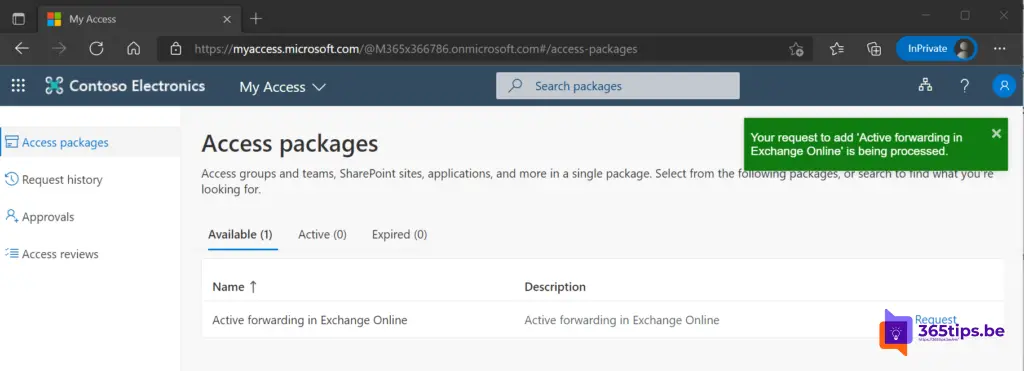Switch to the Active (0) tab

pos(322,234)
